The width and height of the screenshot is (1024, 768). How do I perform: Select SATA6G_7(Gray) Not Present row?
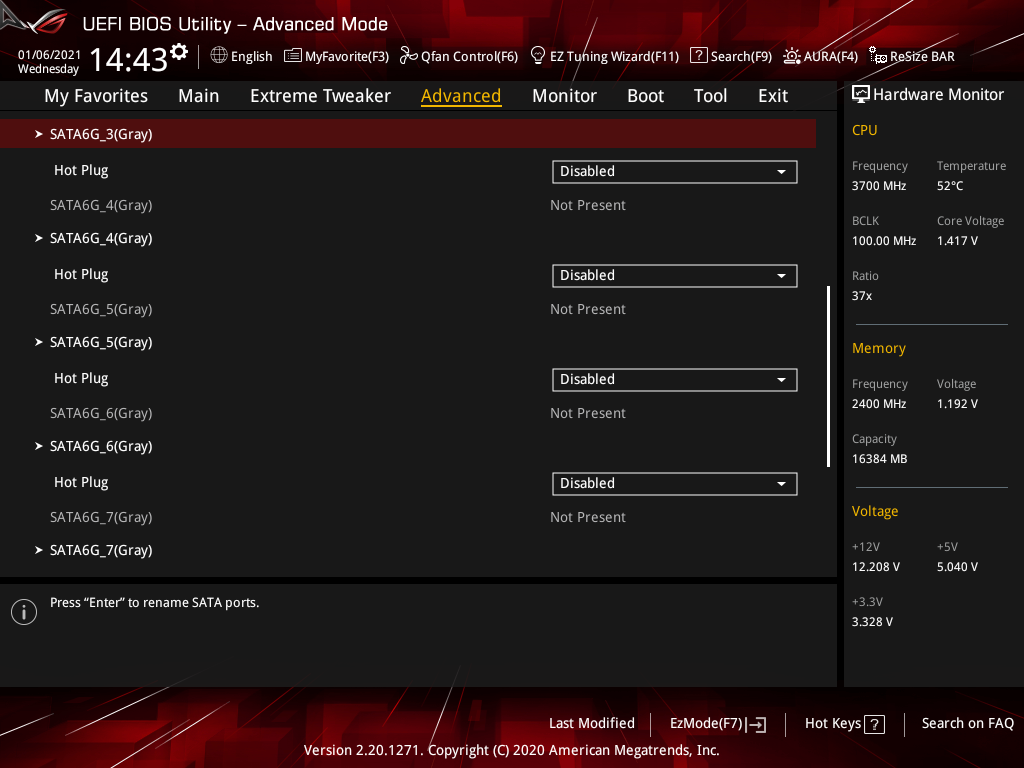pos(408,517)
